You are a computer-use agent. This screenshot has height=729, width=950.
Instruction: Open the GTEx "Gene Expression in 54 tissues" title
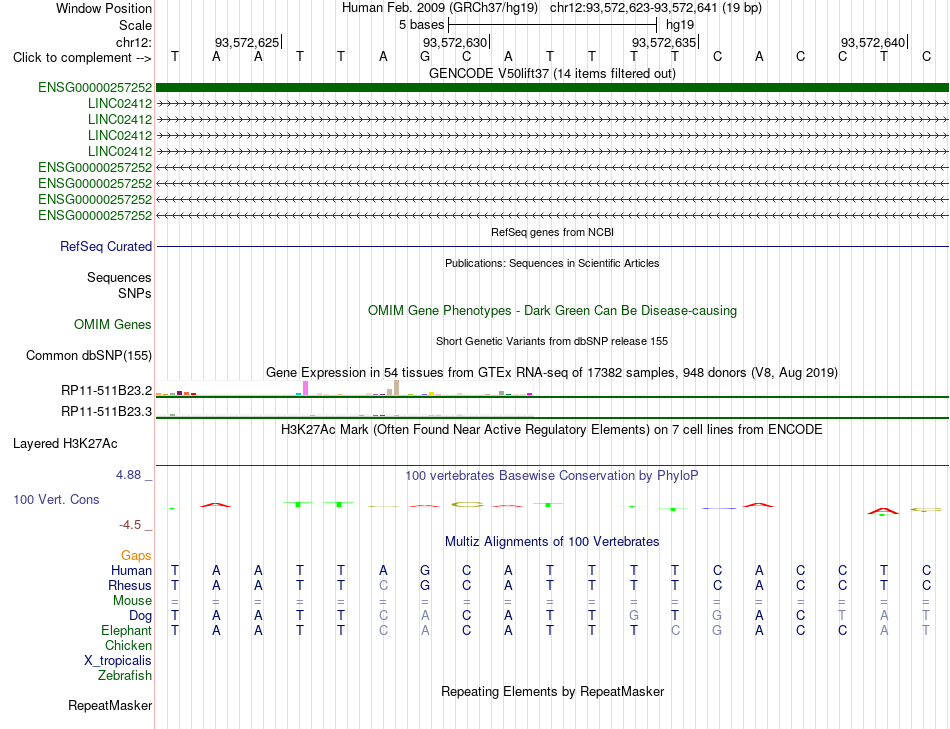pos(552,373)
